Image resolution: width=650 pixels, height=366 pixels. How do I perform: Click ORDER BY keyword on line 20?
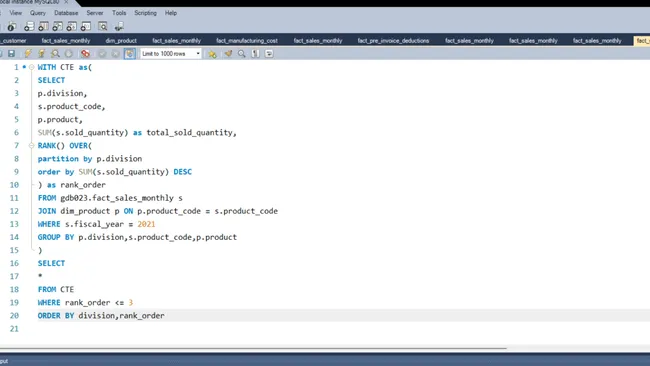(x=56, y=315)
